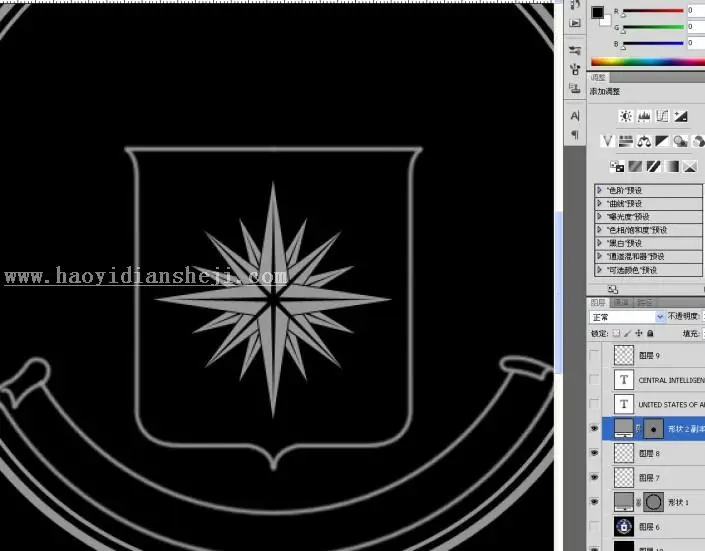The image size is (705, 551).
Task: Add a Threshold adjustment
Action: pyautogui.click(x=653, y=166)
